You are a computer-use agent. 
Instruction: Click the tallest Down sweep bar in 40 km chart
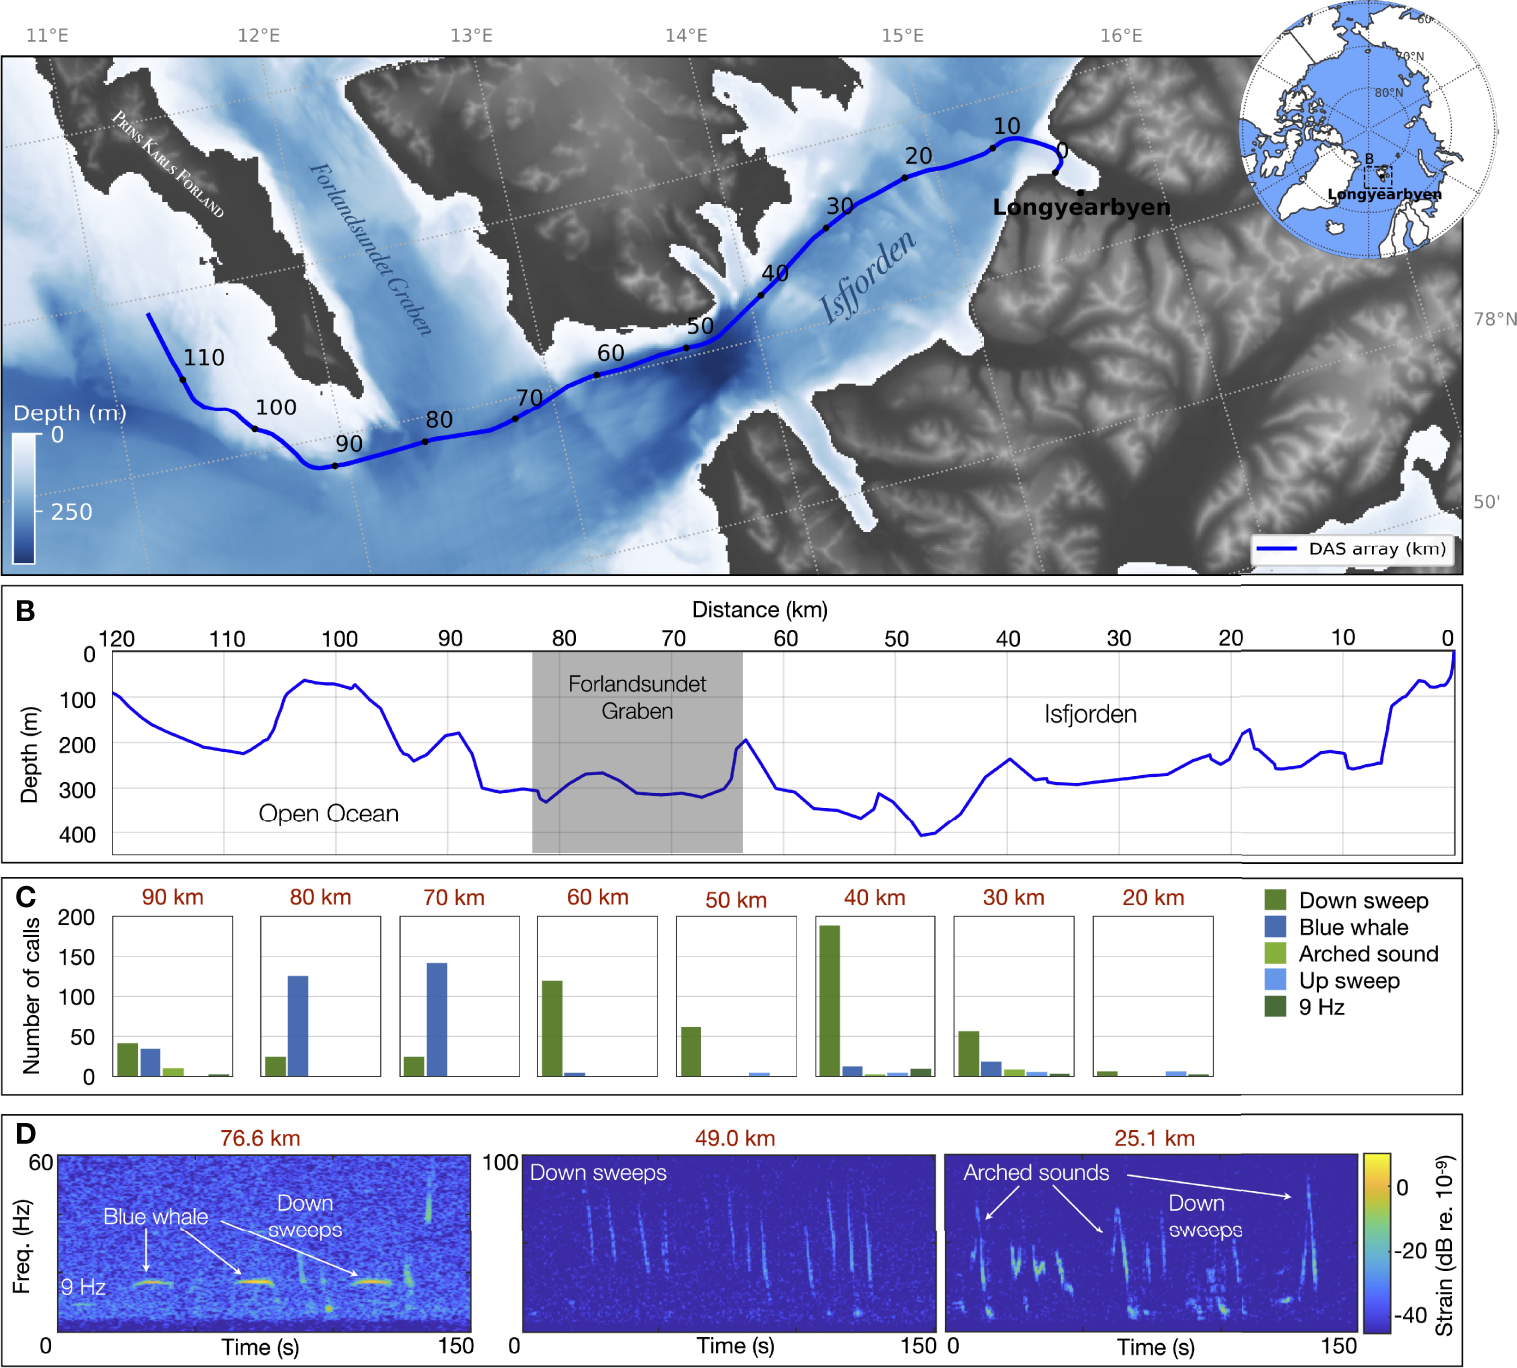[x=829, y=1000]
